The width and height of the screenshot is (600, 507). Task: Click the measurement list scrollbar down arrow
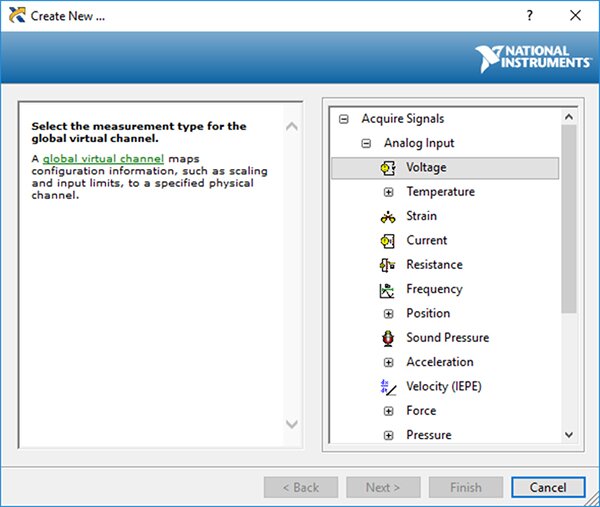click(569, 435)
